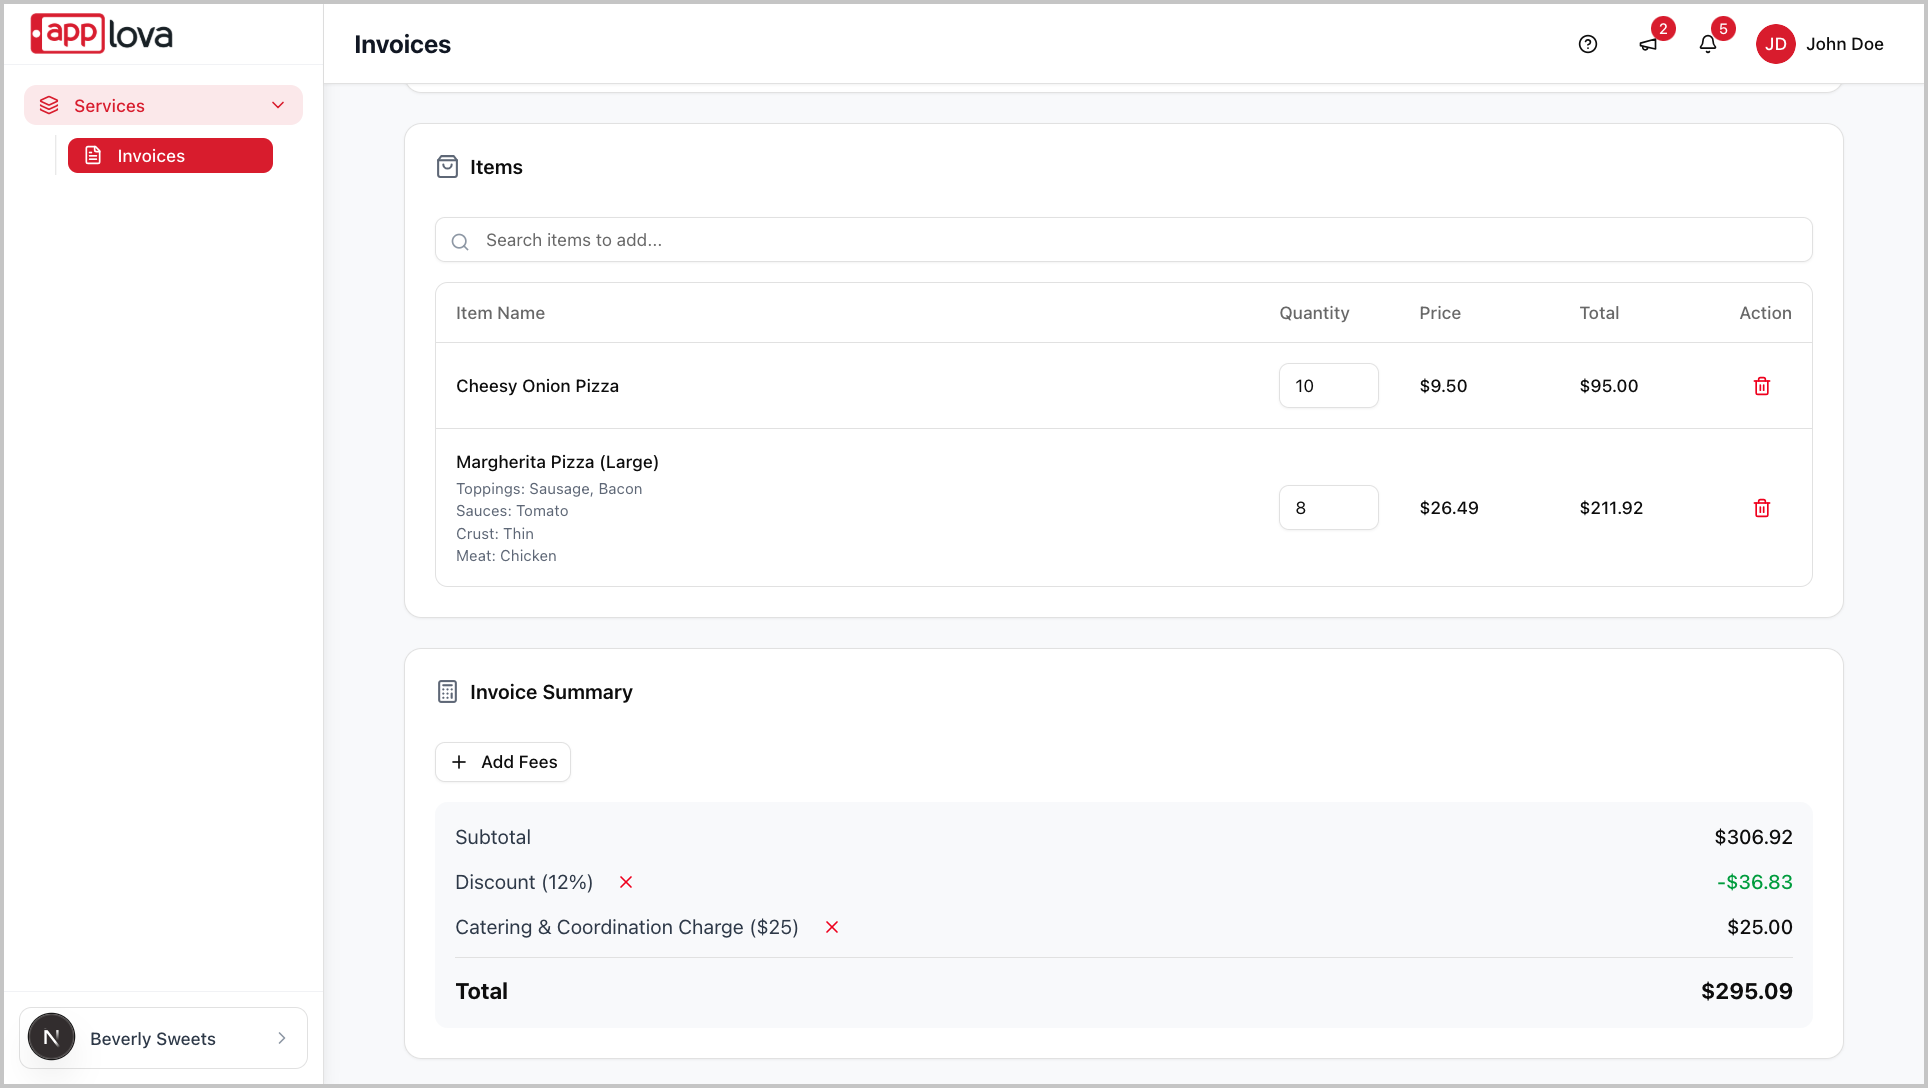1928x1088 pixels.
Task: Click the JD user avatar
Action: pyautogui.click(x=1776, y=44)
